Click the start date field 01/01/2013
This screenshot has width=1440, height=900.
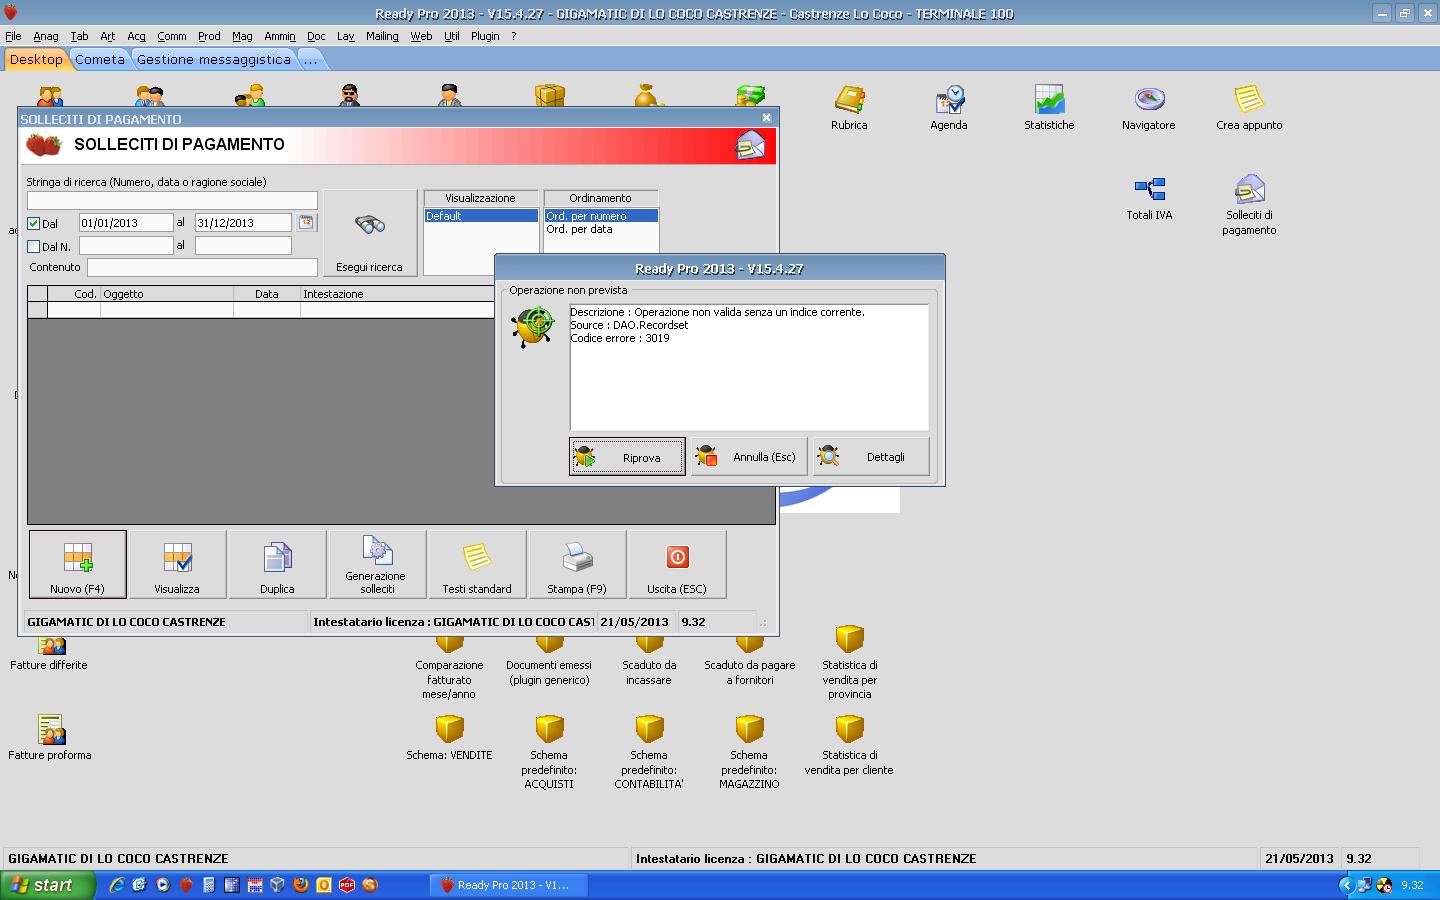[x=126, y=223]
